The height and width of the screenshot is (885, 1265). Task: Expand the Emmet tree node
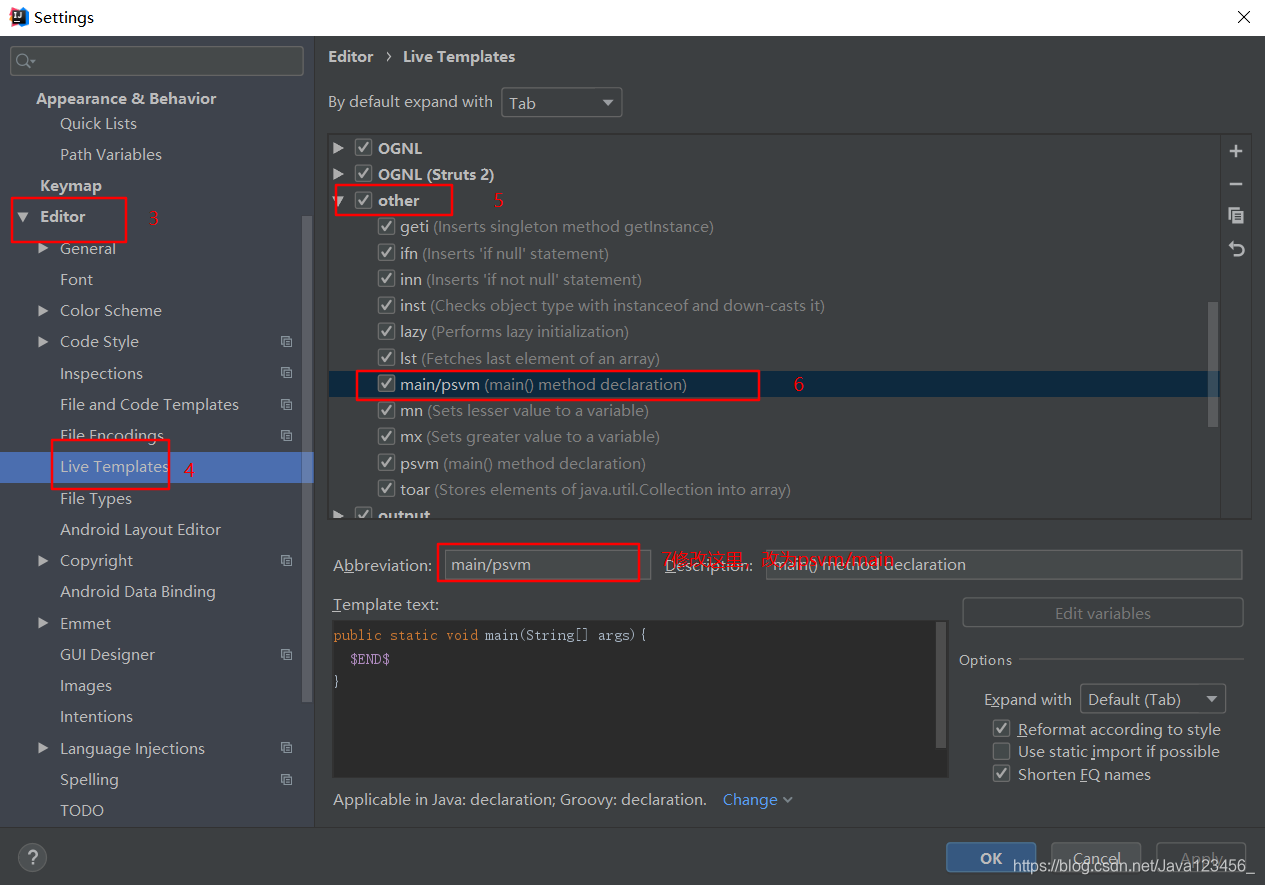tap(43, 623)
